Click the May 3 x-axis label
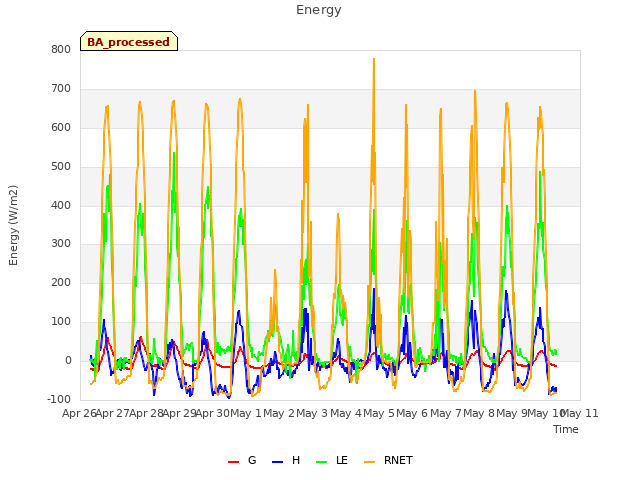This screenshot has height=480, width=640. tap(312, 413)
